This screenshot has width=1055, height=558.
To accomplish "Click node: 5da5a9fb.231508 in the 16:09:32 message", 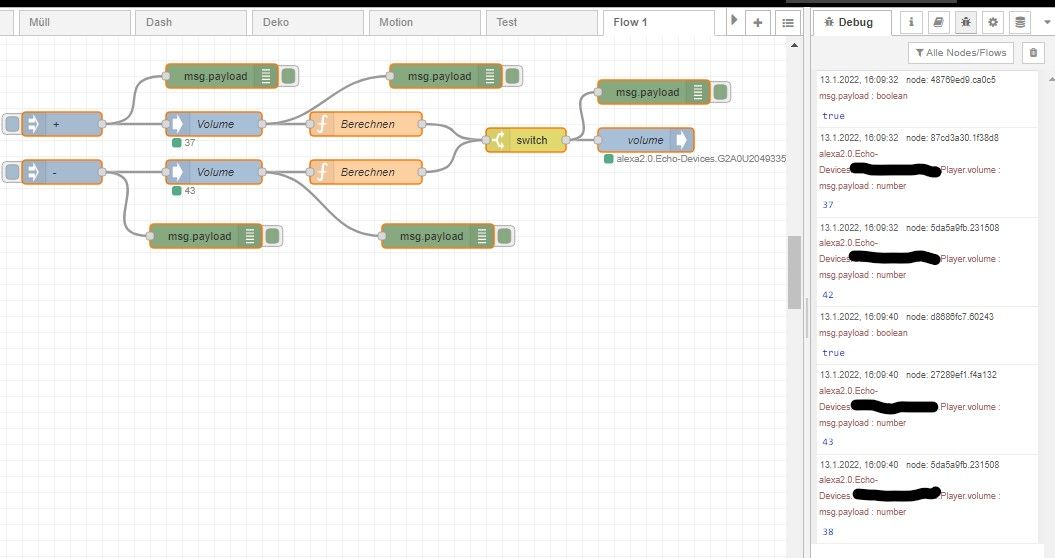I will pyautogui.click(x=952, y=228).
